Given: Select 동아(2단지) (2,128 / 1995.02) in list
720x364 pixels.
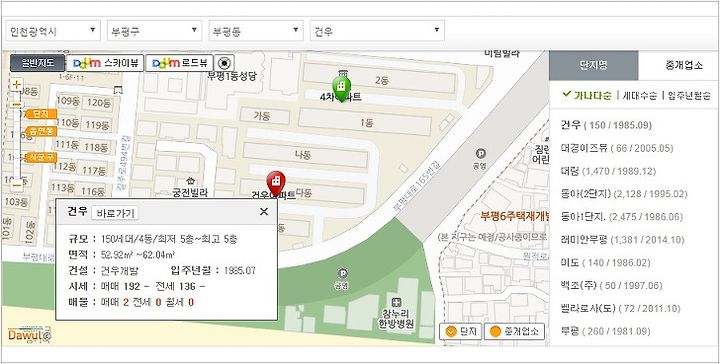Looking at the screenshot, I should (x=624, y=194).
